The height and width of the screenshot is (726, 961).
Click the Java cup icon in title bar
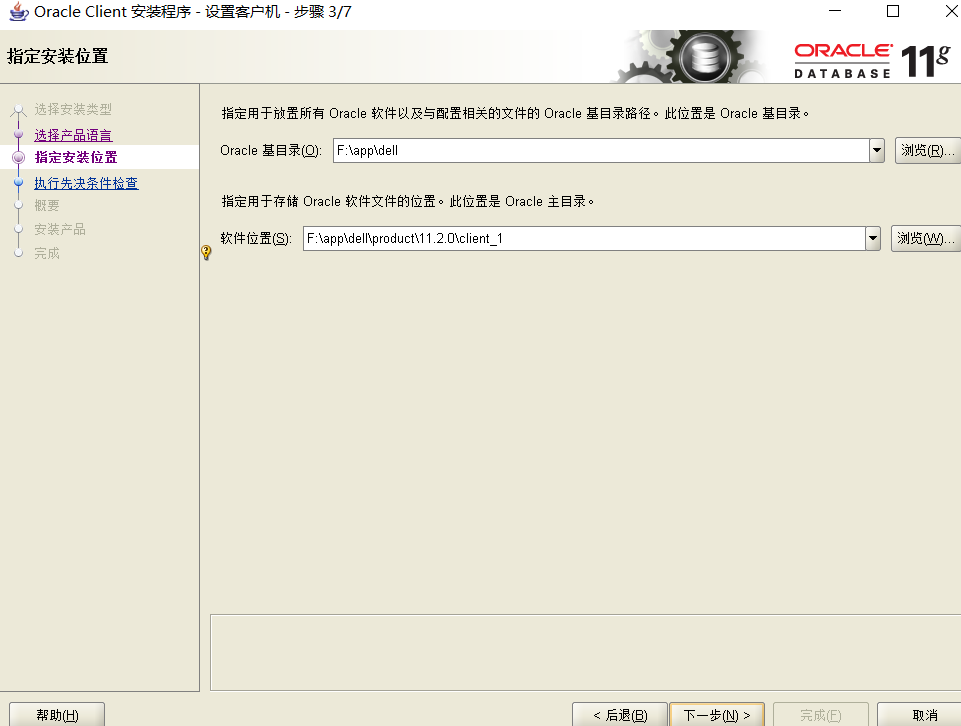click(x=18, y=12)
